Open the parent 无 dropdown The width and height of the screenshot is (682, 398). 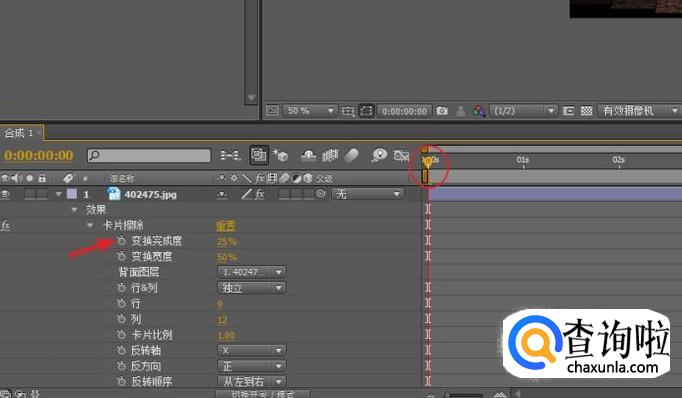(x=368, y=194)
